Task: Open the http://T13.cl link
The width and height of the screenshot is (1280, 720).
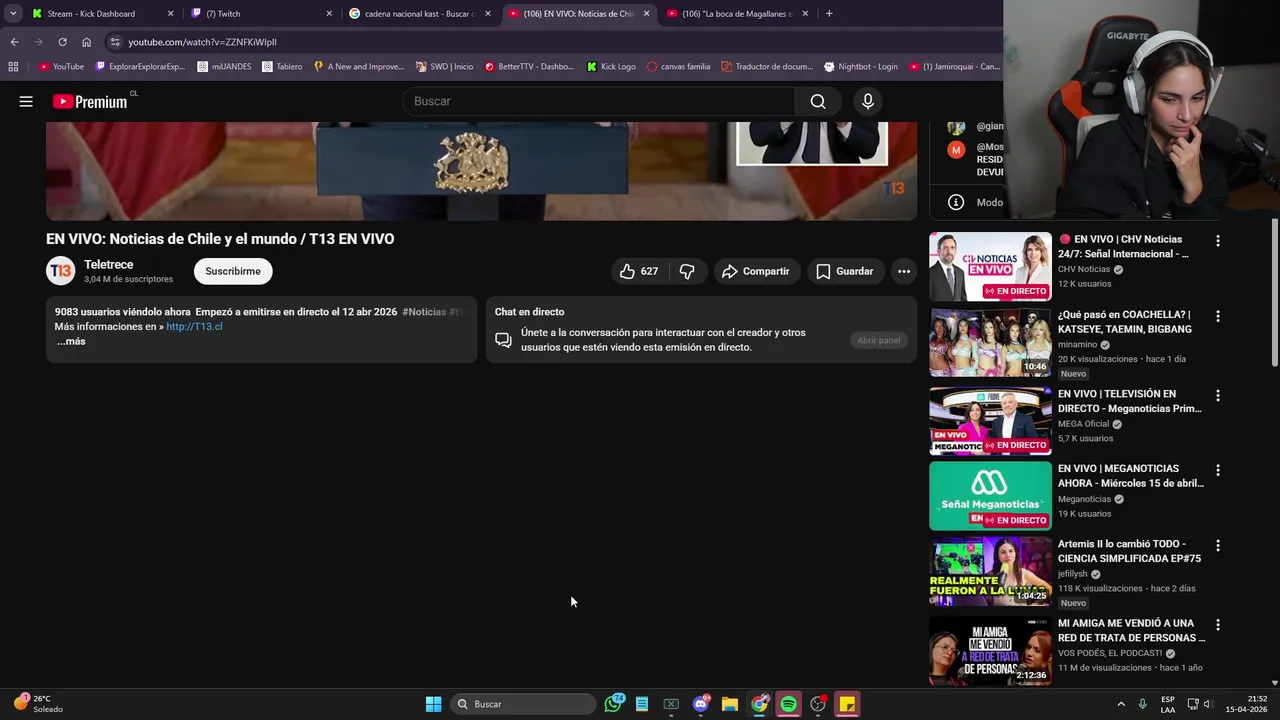Action: pyautogui.click(x=194, y=327)
